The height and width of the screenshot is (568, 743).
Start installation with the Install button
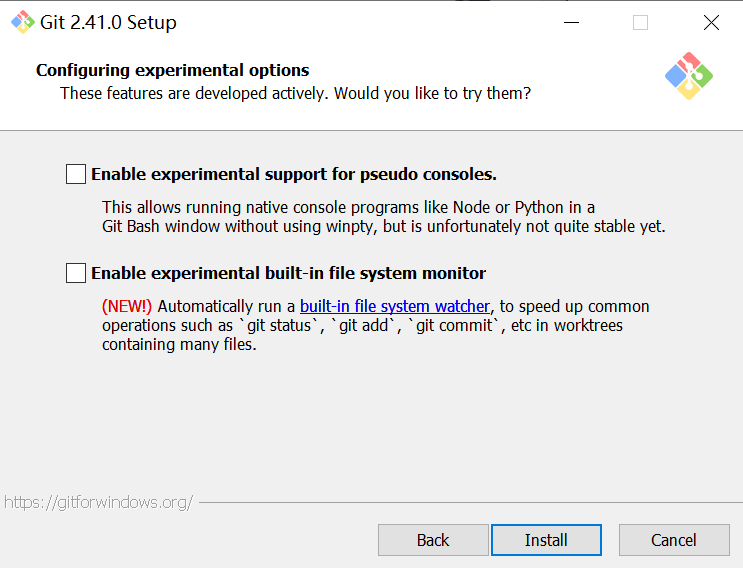546,540
